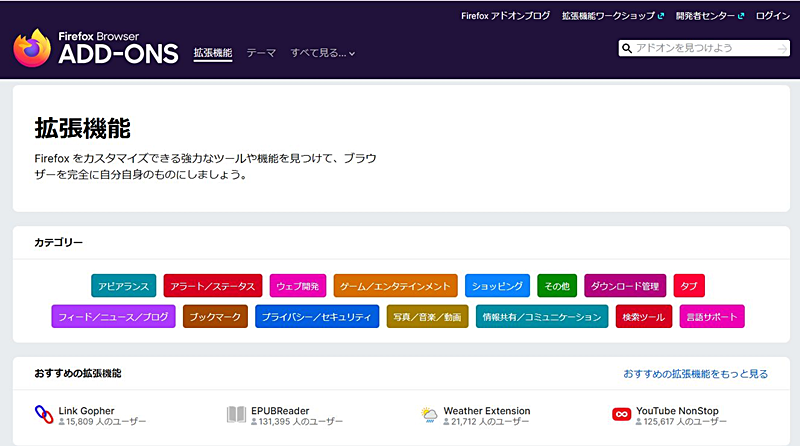800x446 pixels.
Task: Click the 125,617 人のユーザー text
Action: pos(685,422)
